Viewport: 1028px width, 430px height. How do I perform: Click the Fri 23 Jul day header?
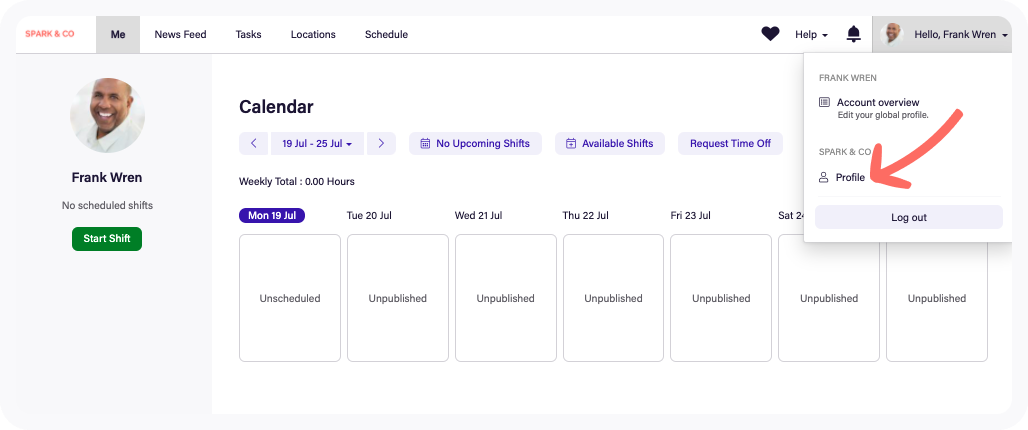coord(690,215)
